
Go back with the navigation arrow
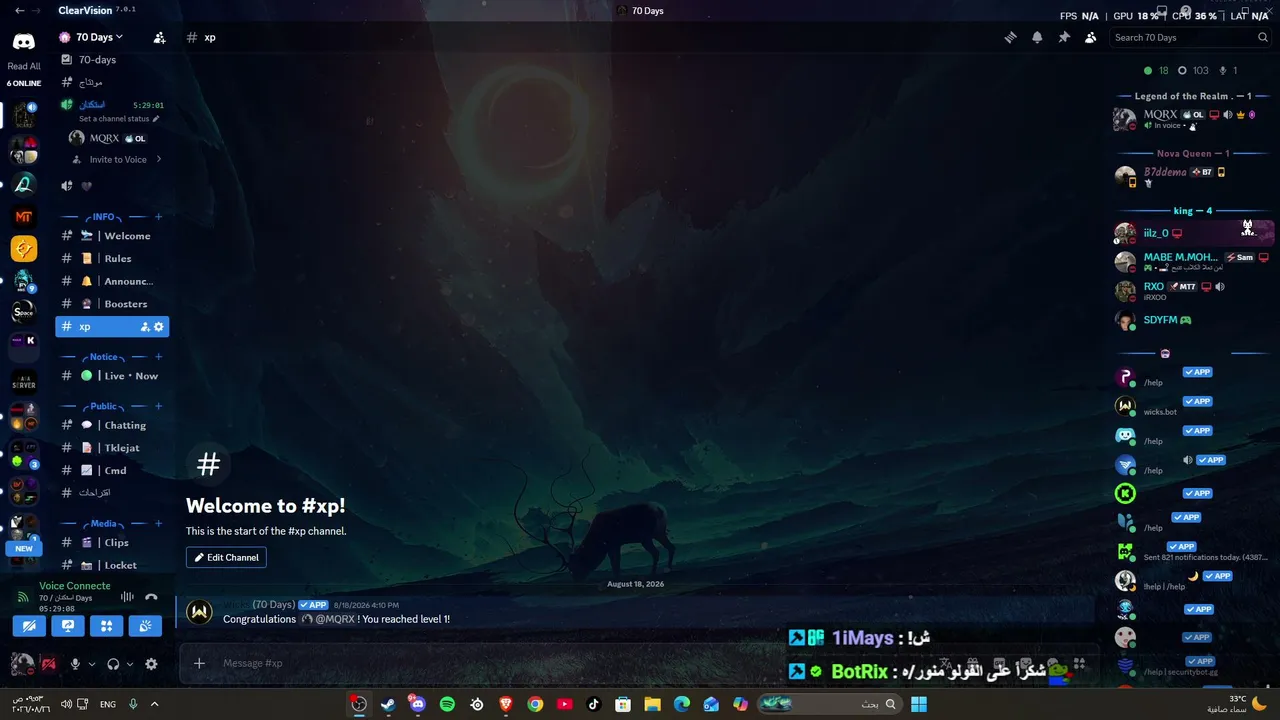[x=20, y=10]
